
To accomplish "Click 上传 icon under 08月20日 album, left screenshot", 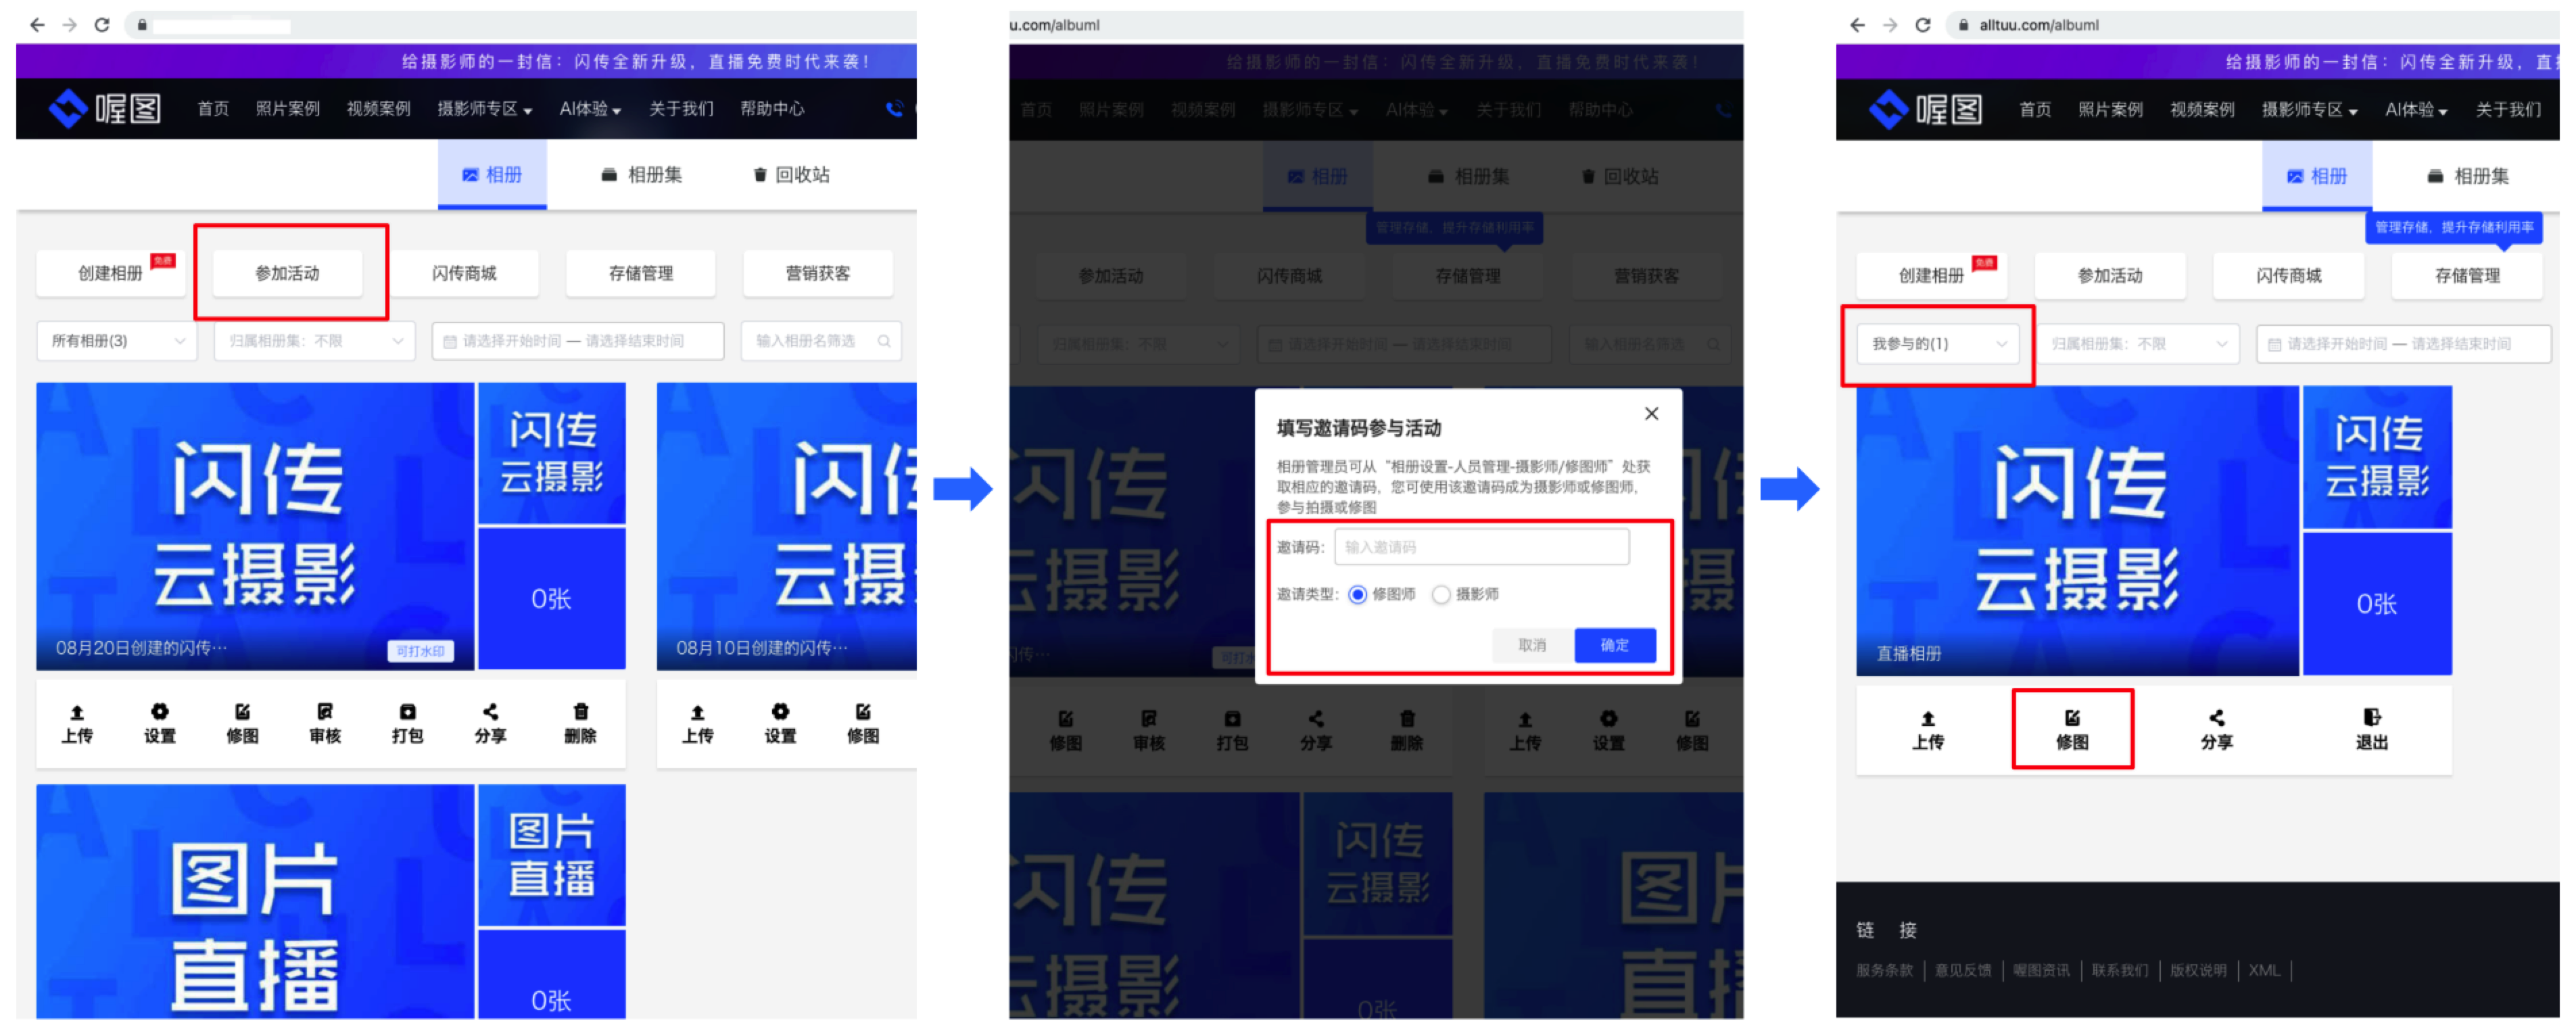I will tap(77, 712).
